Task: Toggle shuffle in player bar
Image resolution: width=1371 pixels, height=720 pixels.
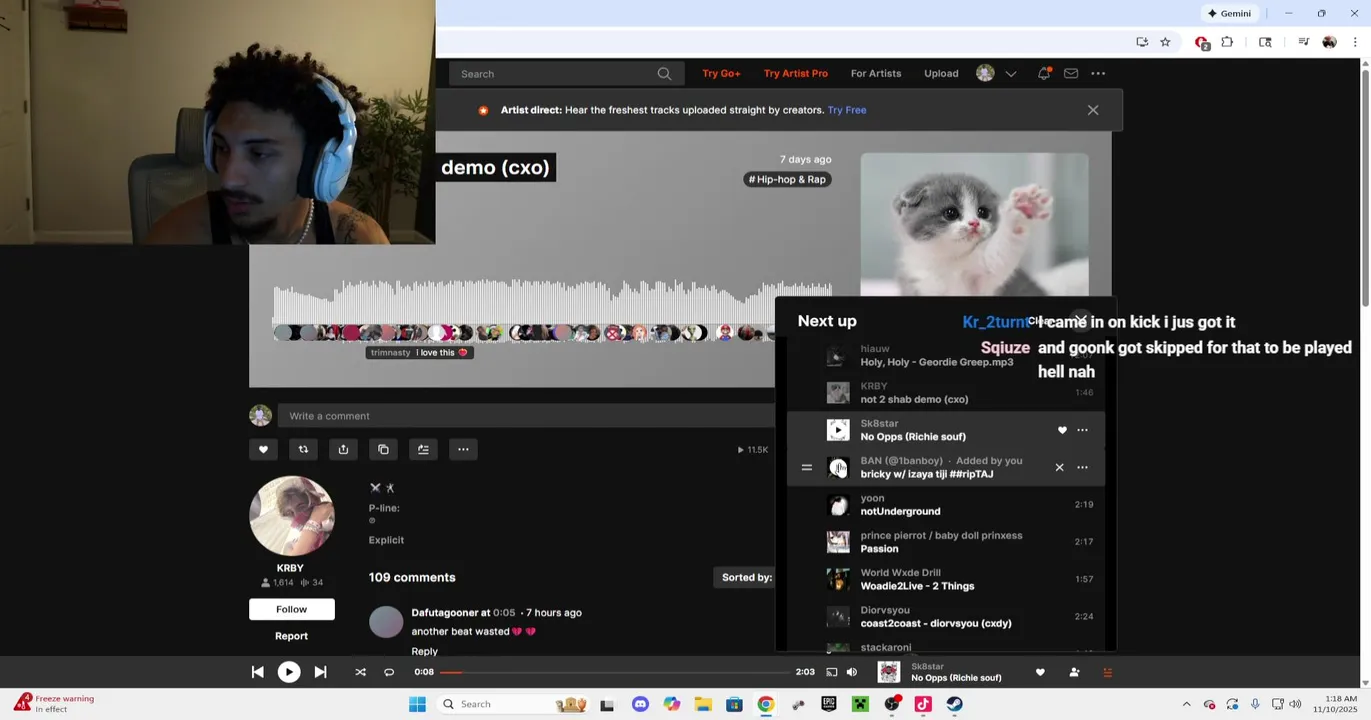Action: coord(360,672)
